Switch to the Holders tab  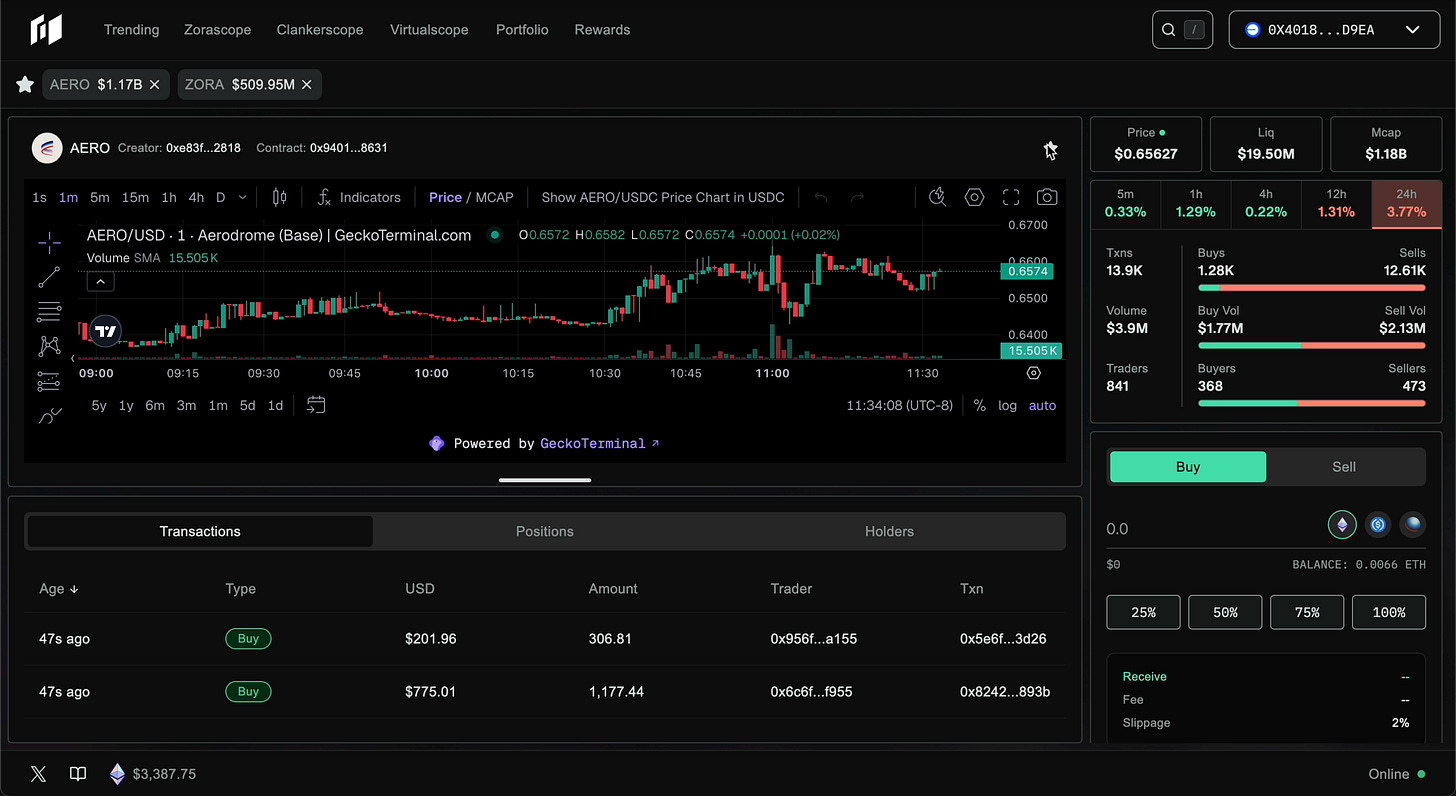tap(890, 531)
